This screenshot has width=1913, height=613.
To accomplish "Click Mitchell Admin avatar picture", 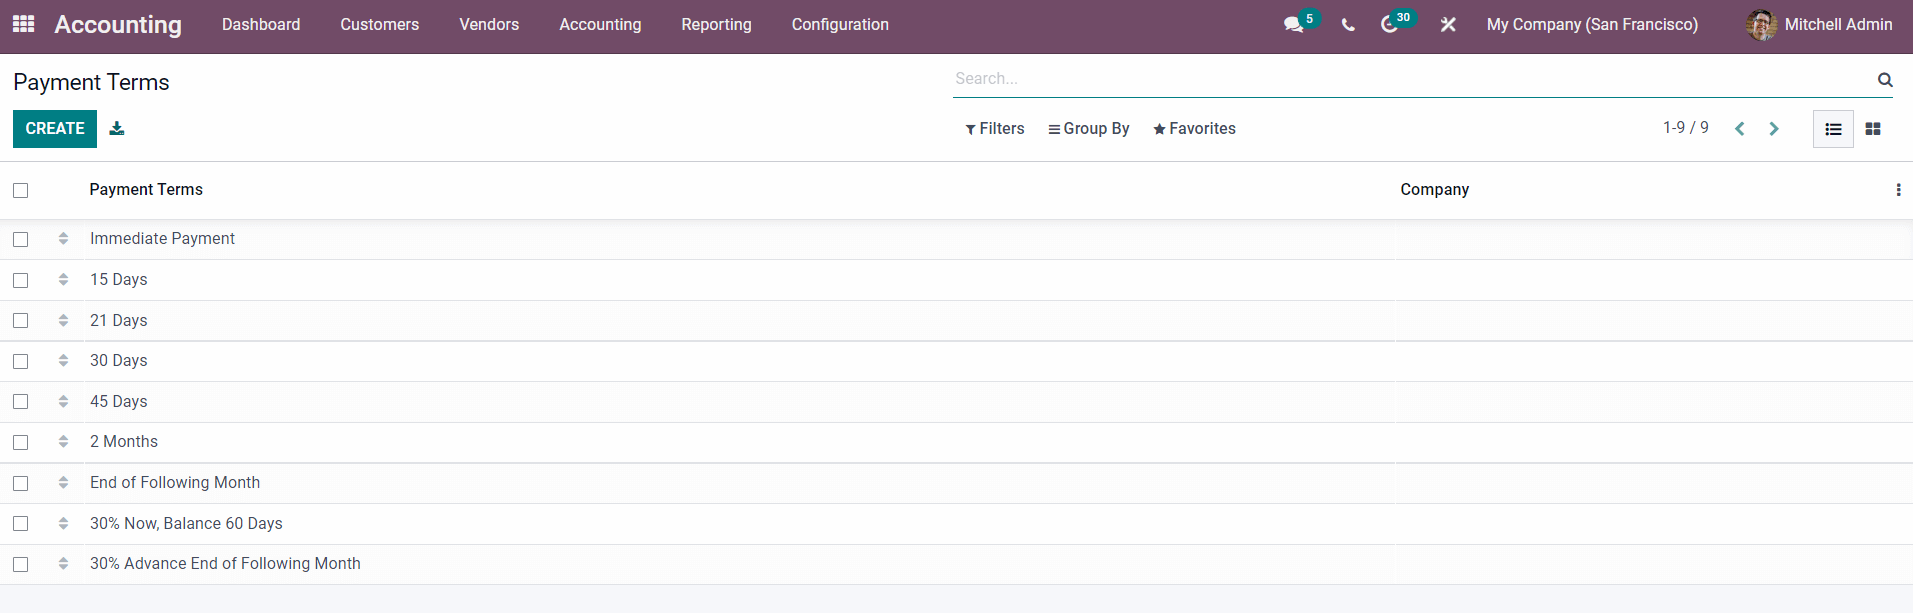I will (x=1761, y=24).
